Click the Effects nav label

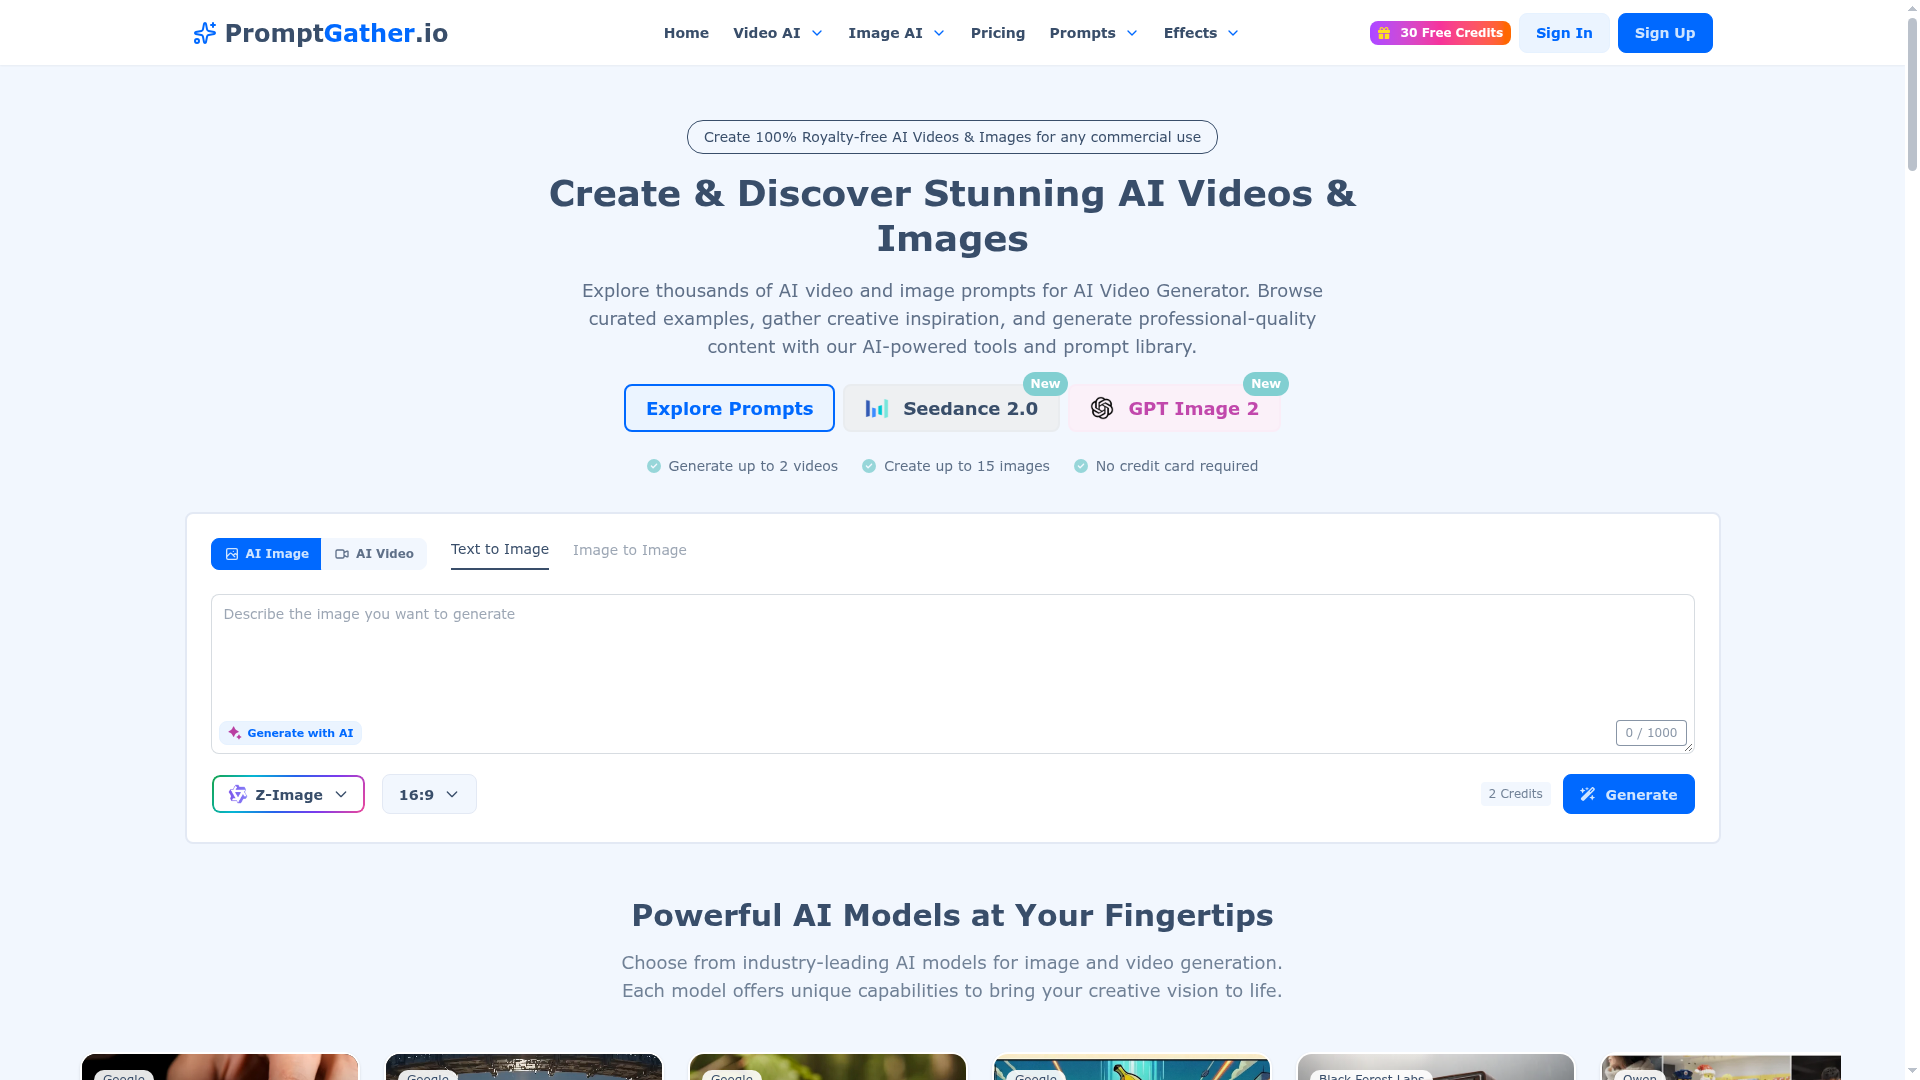click(1190, 33)
